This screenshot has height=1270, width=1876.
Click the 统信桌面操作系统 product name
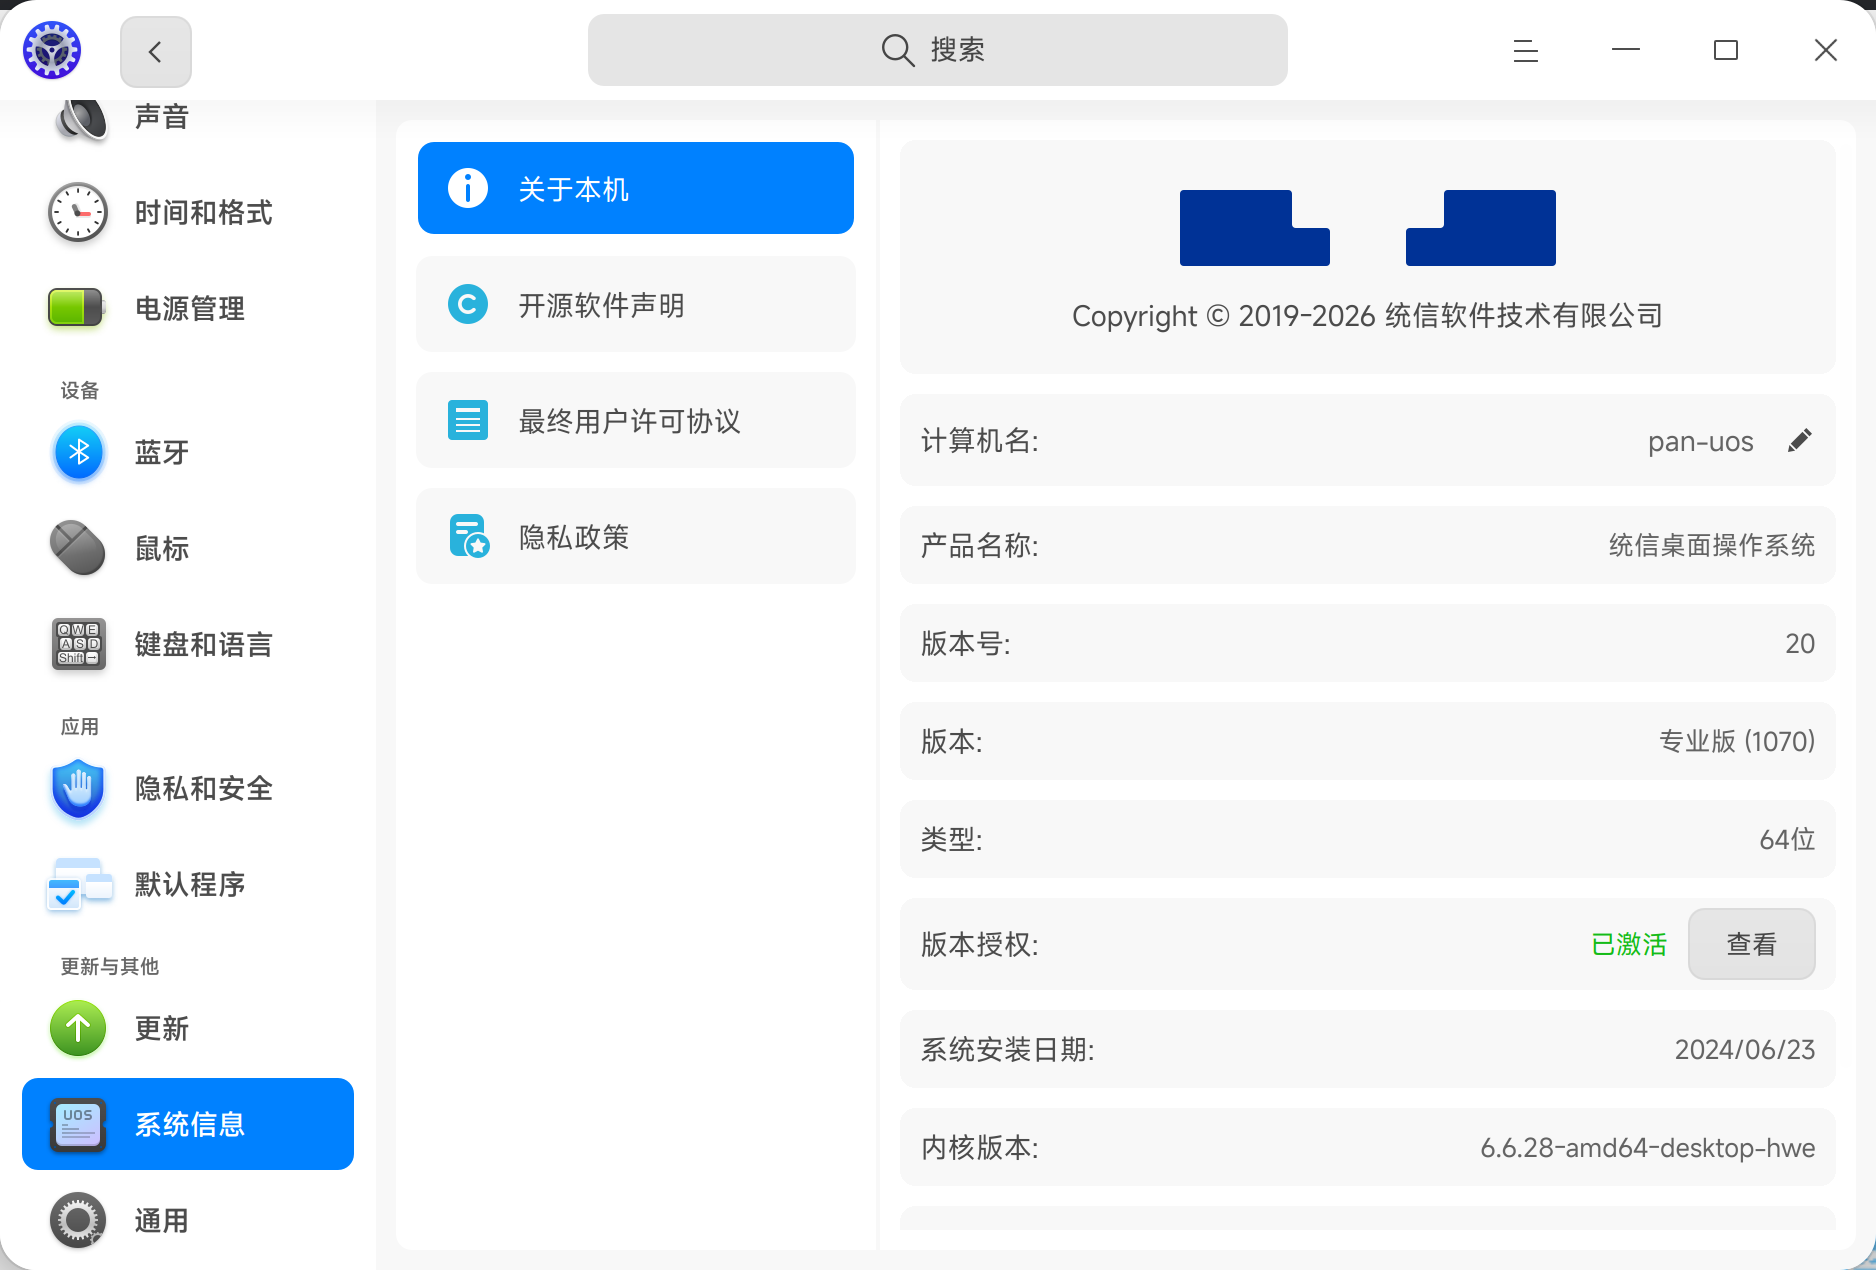coord(1711,545)
